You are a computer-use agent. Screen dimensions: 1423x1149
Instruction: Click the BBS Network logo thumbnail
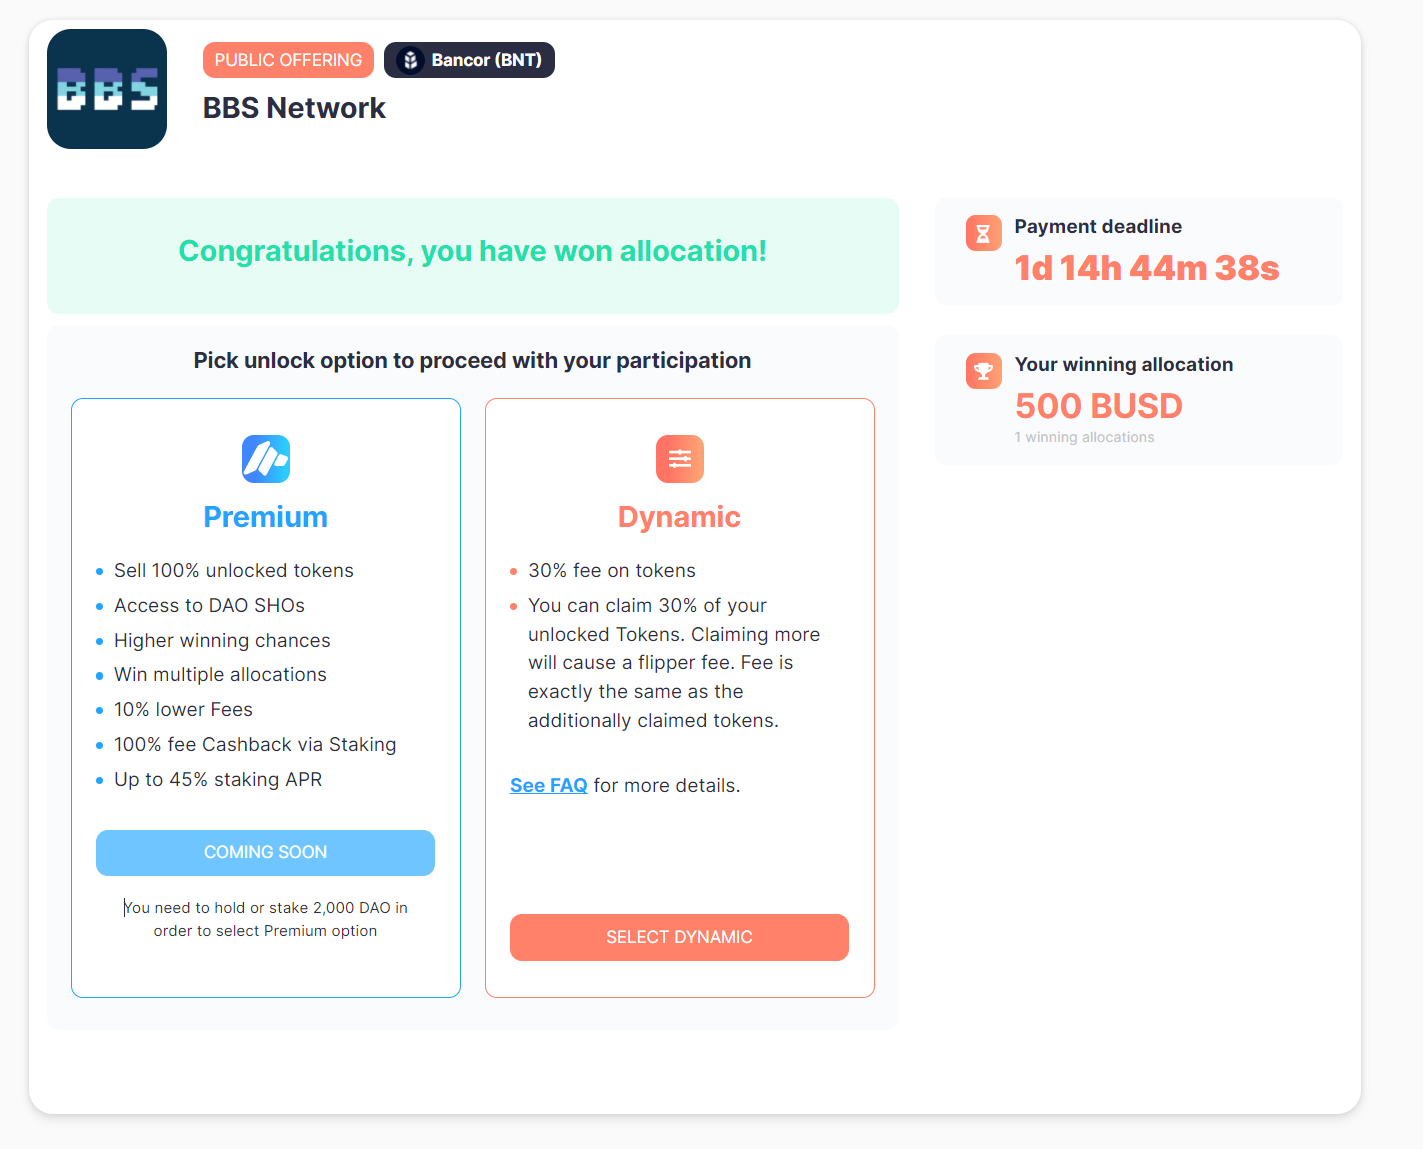[x=107, y=89]
